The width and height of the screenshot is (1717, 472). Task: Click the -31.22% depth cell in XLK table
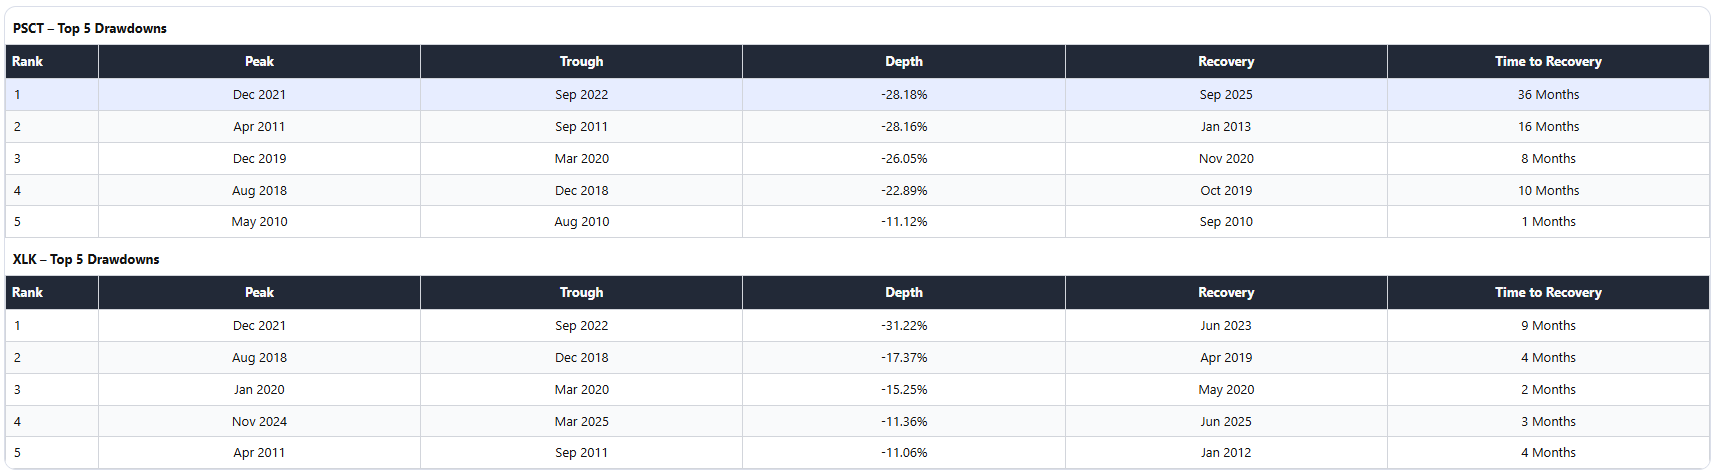coord(903,326)
